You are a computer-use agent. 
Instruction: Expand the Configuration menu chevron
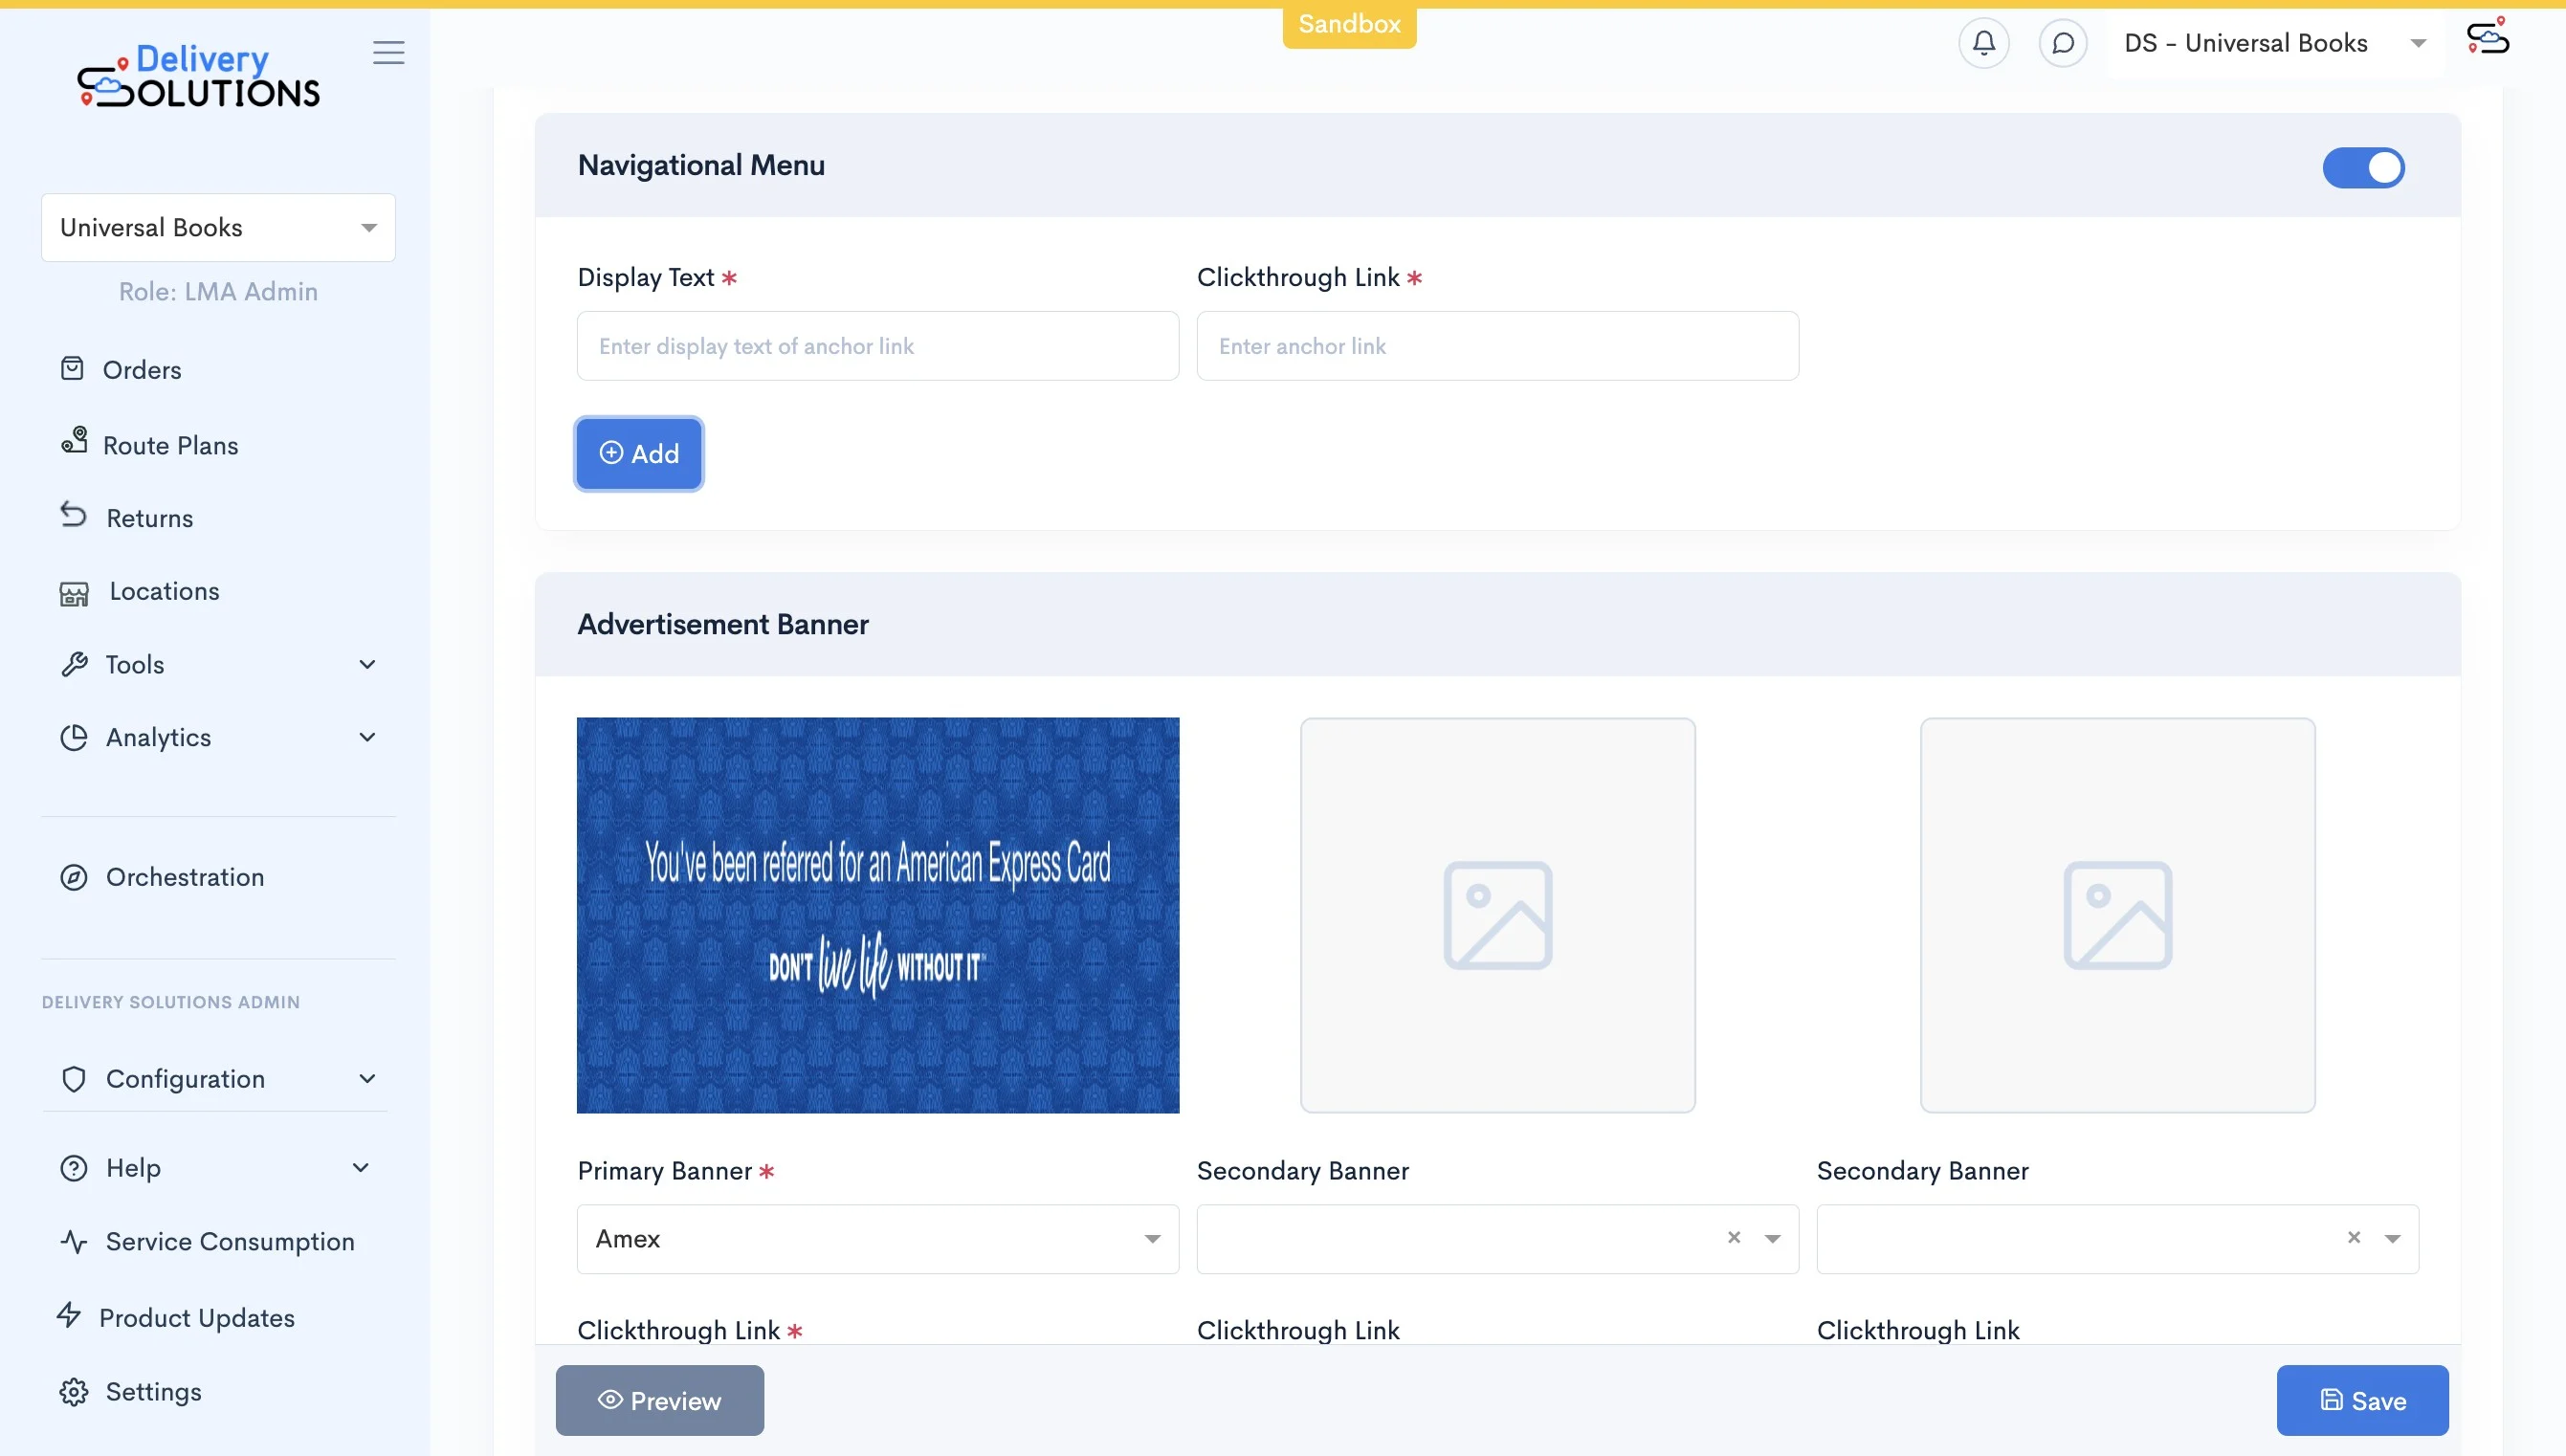click(x=367, y=1078)
